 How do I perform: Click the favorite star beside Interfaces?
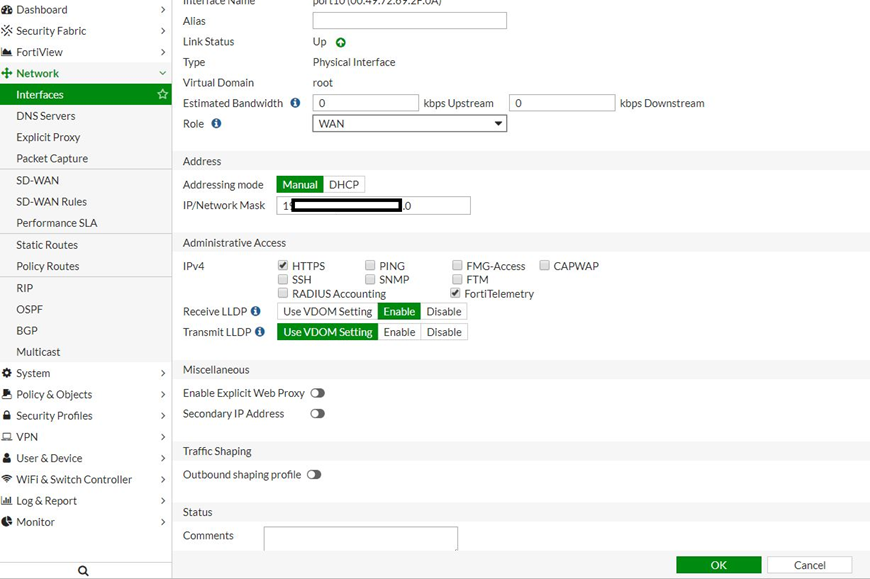pyautogui.click(x=162, y=95)
